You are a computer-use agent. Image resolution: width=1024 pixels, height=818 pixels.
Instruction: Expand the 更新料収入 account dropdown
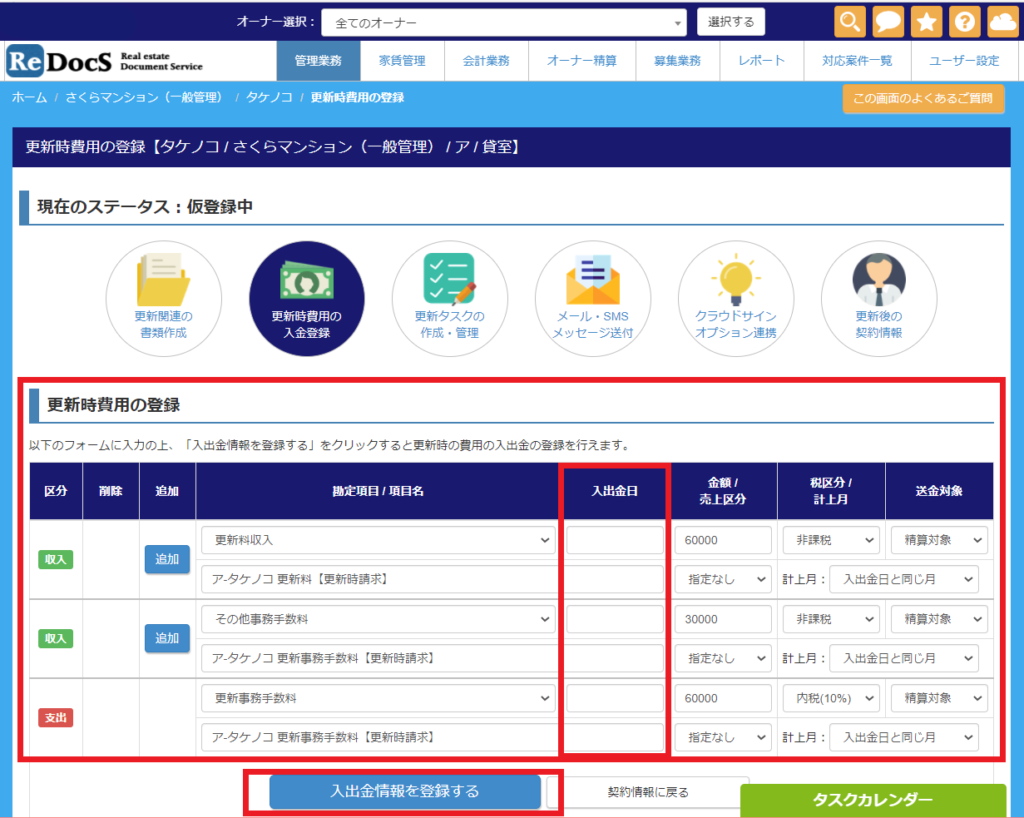coord(378,540)
